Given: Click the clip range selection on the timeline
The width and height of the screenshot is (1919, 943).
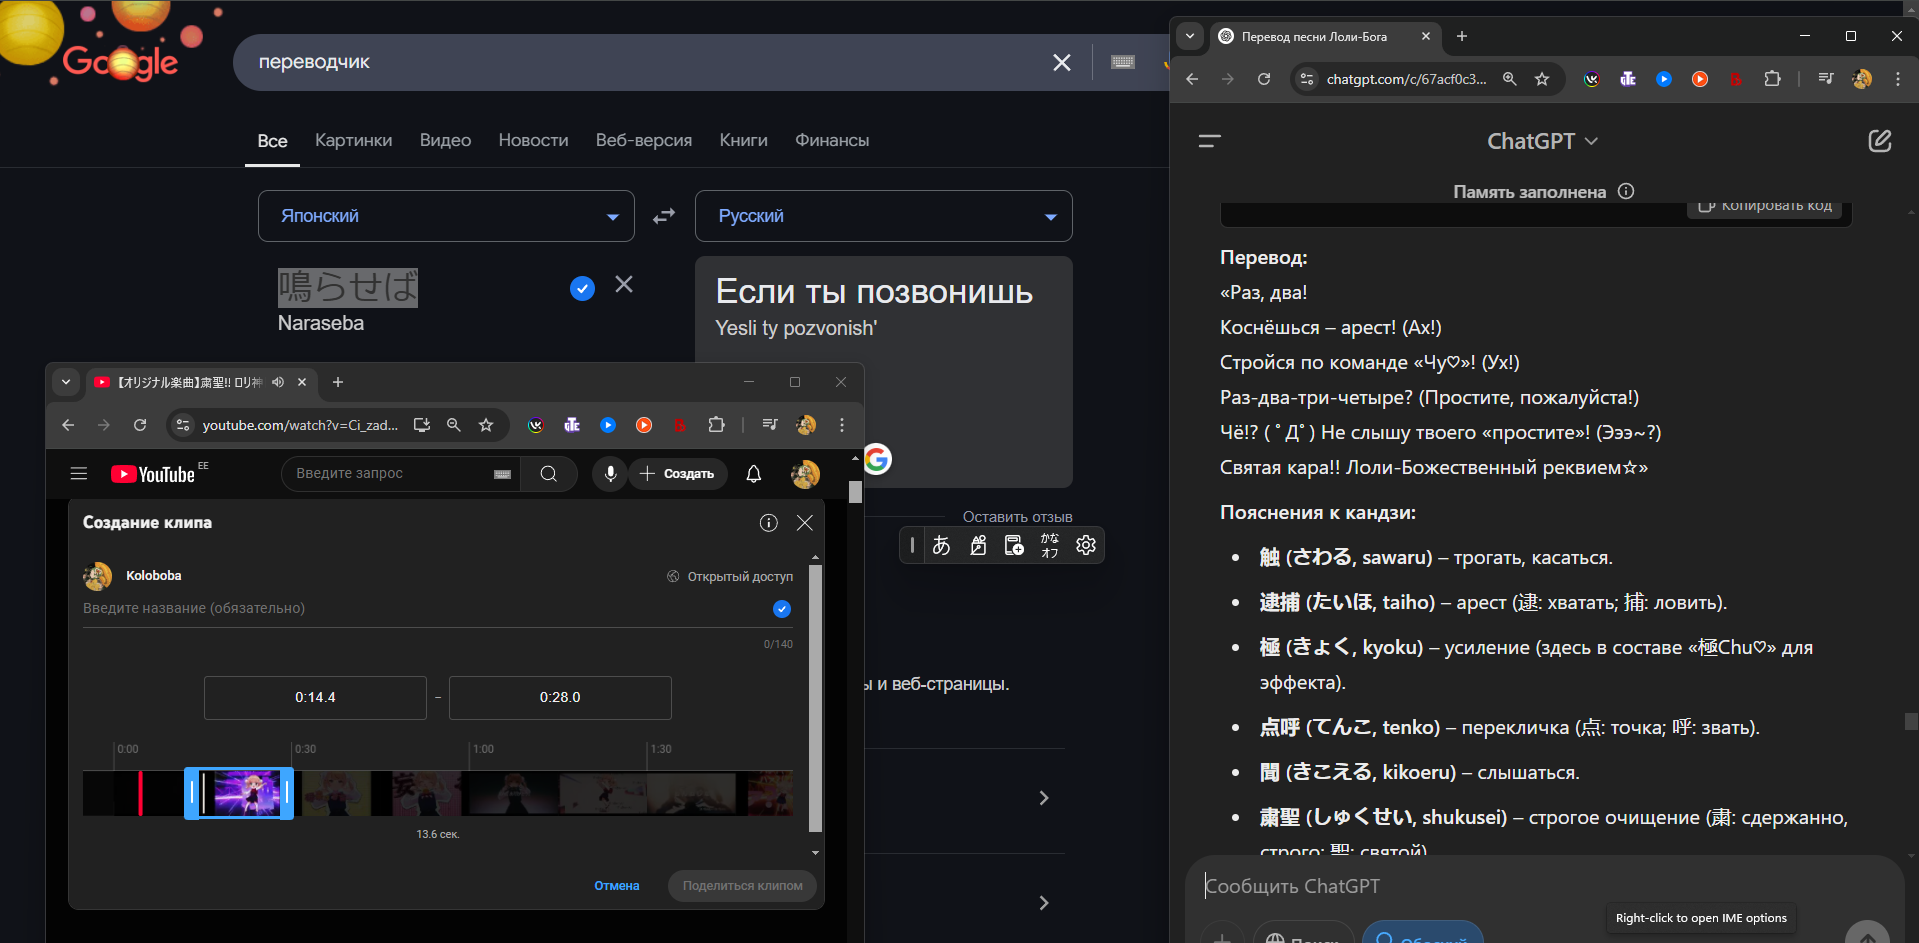Looking at the screenshot, I should tap(239, 794).
